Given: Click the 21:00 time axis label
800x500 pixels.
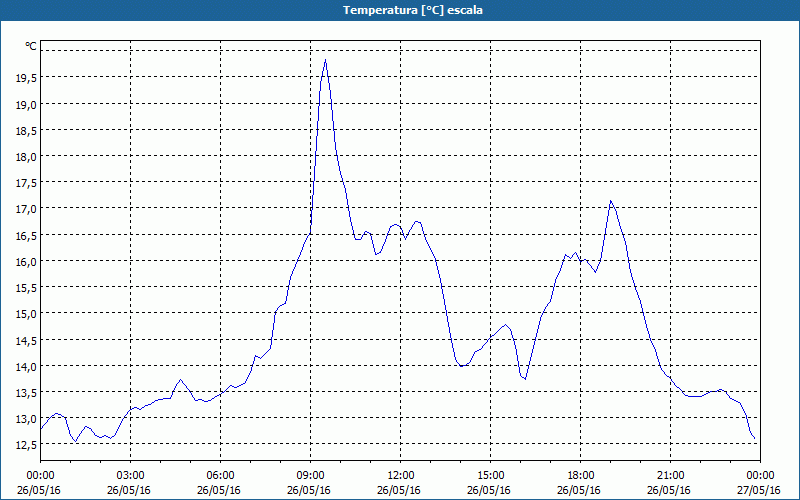Looking at the screenshot, I should 670,476.
